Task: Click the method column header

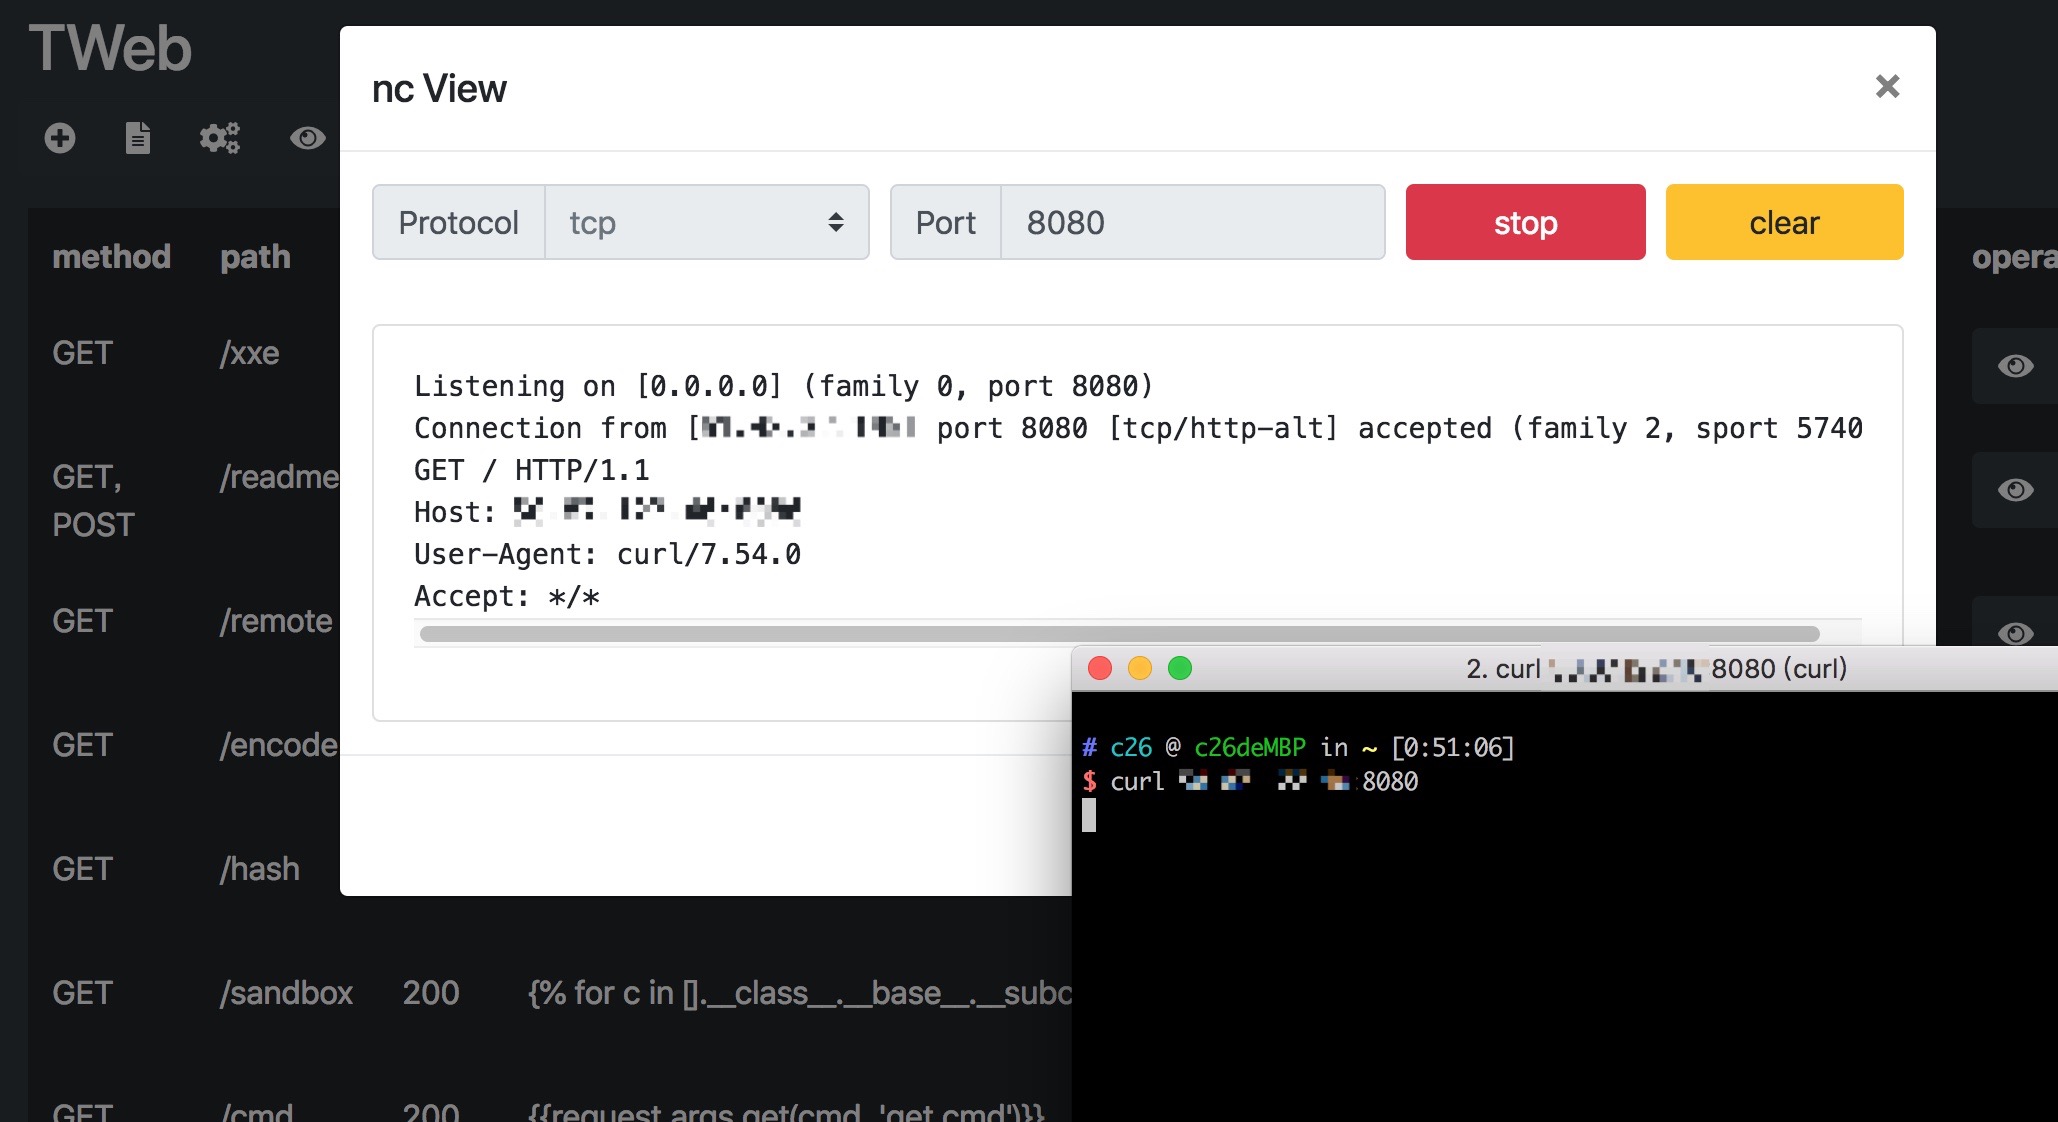Action: coord(111,257)
